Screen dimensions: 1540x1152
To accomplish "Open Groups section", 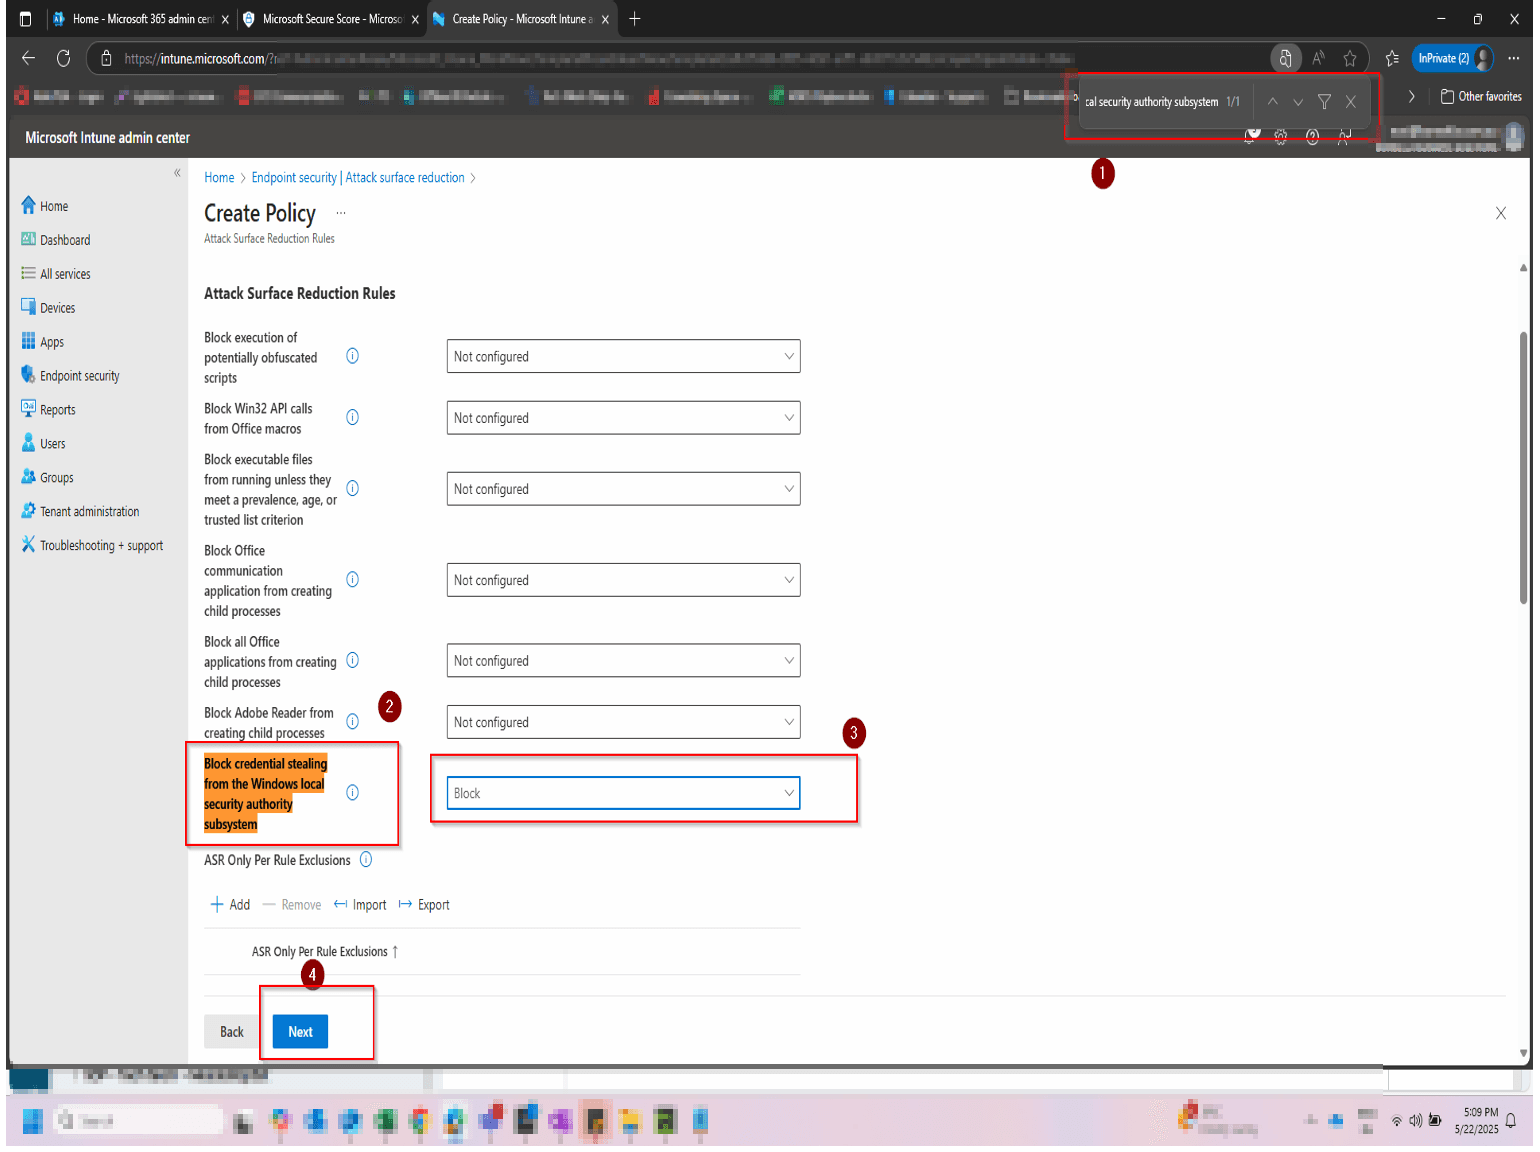I will tap(47, 478).
